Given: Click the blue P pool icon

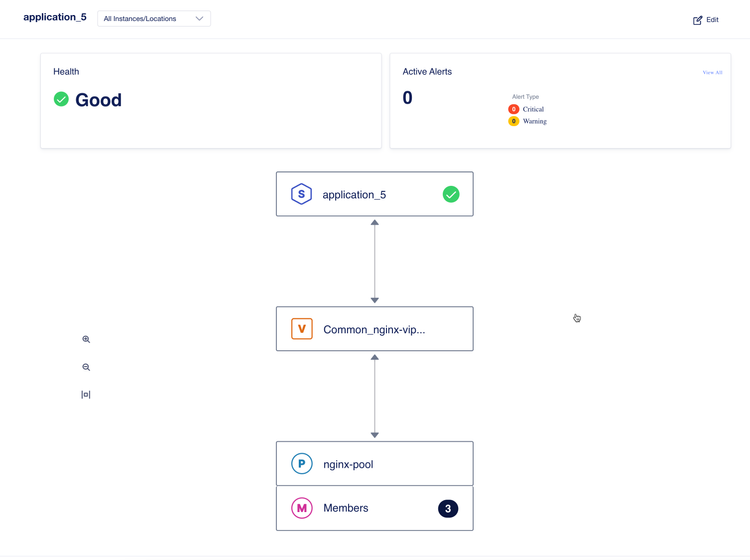Looking at the screenshot, I should [301, 464].
